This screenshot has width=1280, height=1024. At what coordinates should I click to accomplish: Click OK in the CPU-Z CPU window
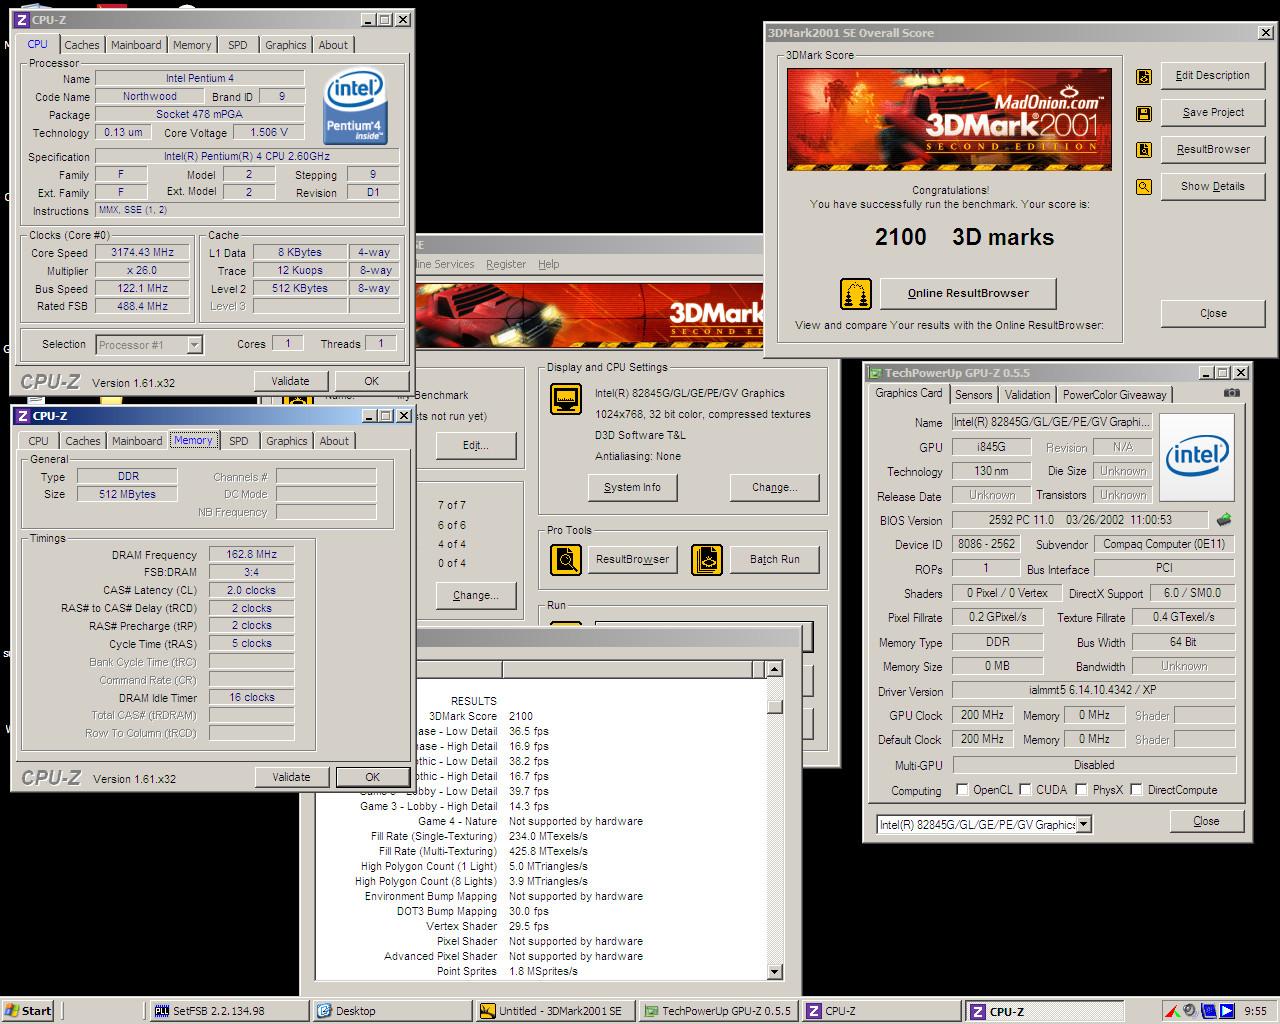(x=371, y=381)
